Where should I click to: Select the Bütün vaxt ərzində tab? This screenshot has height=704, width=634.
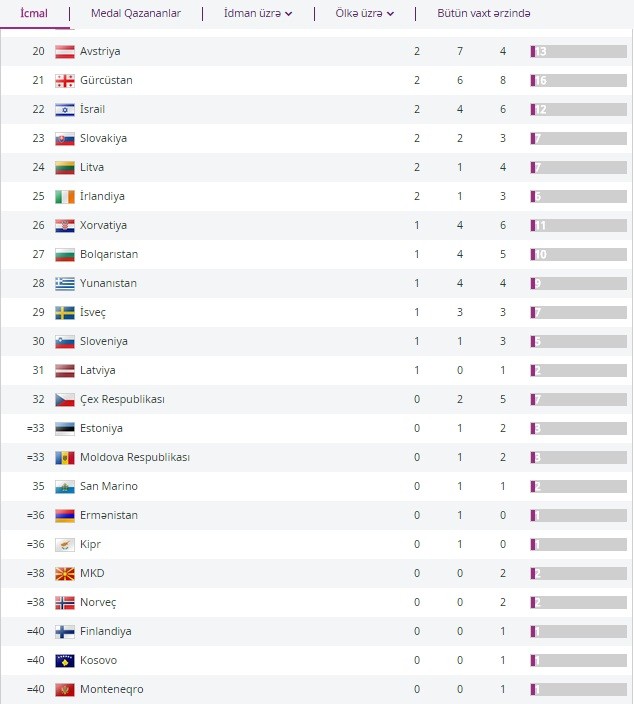pyautogui.click(x=484, y=14)
